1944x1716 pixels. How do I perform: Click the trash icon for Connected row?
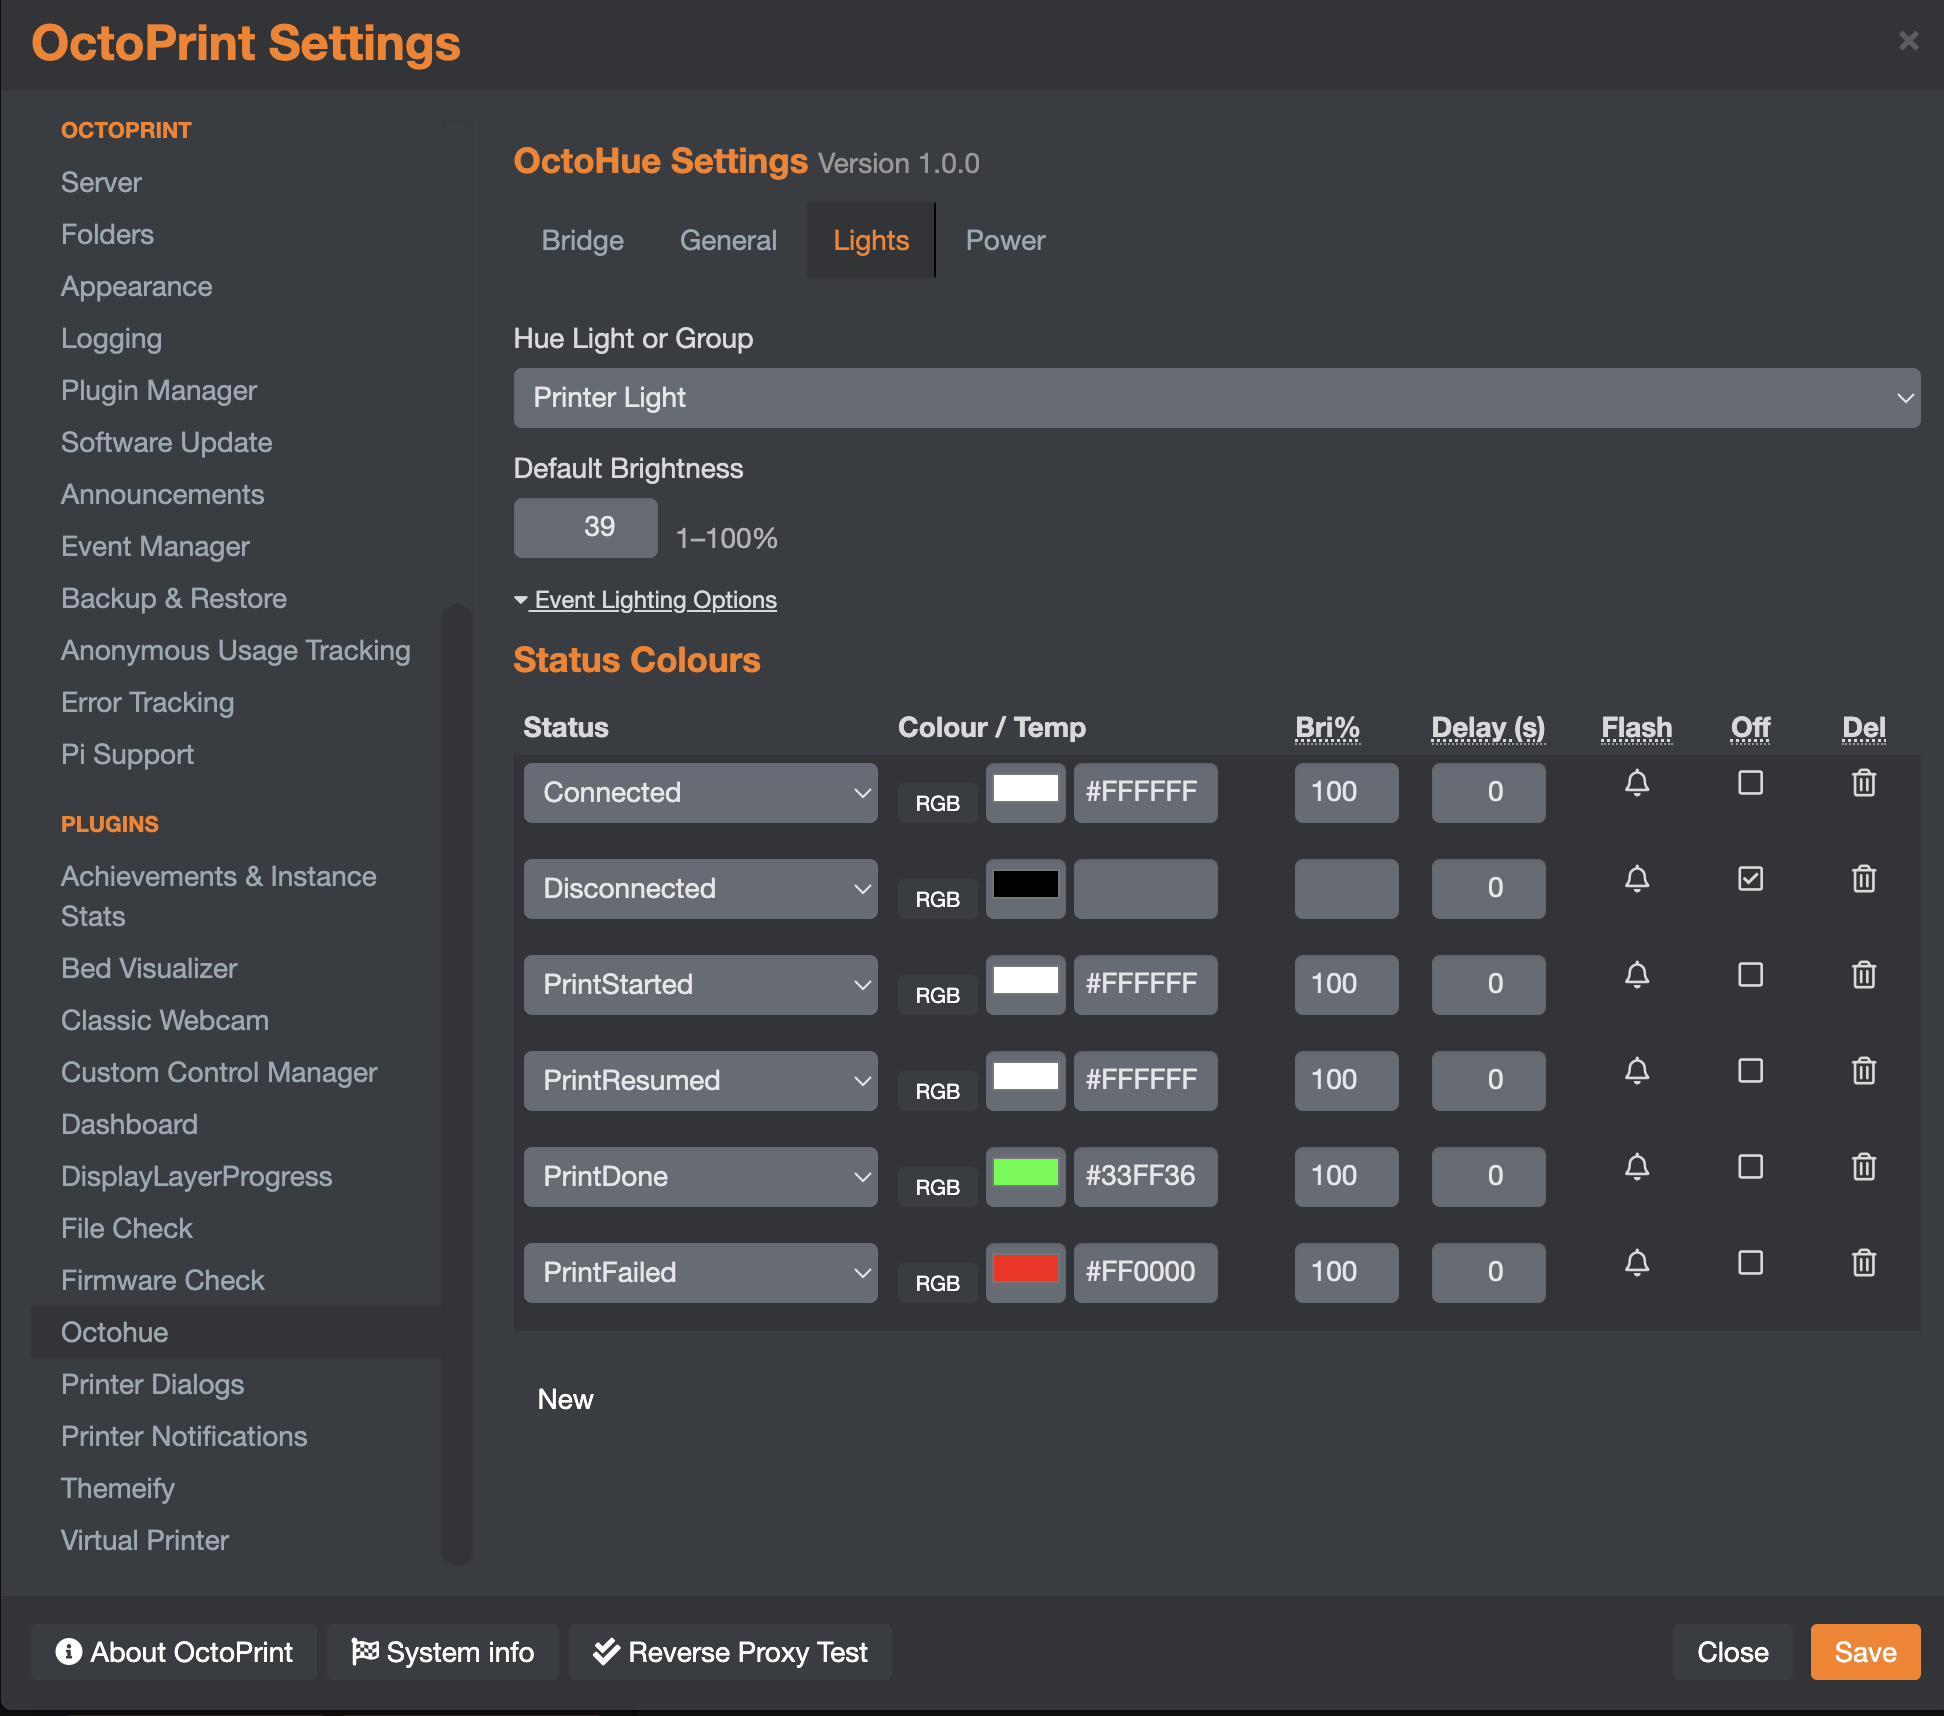[x=1863, y=783]
